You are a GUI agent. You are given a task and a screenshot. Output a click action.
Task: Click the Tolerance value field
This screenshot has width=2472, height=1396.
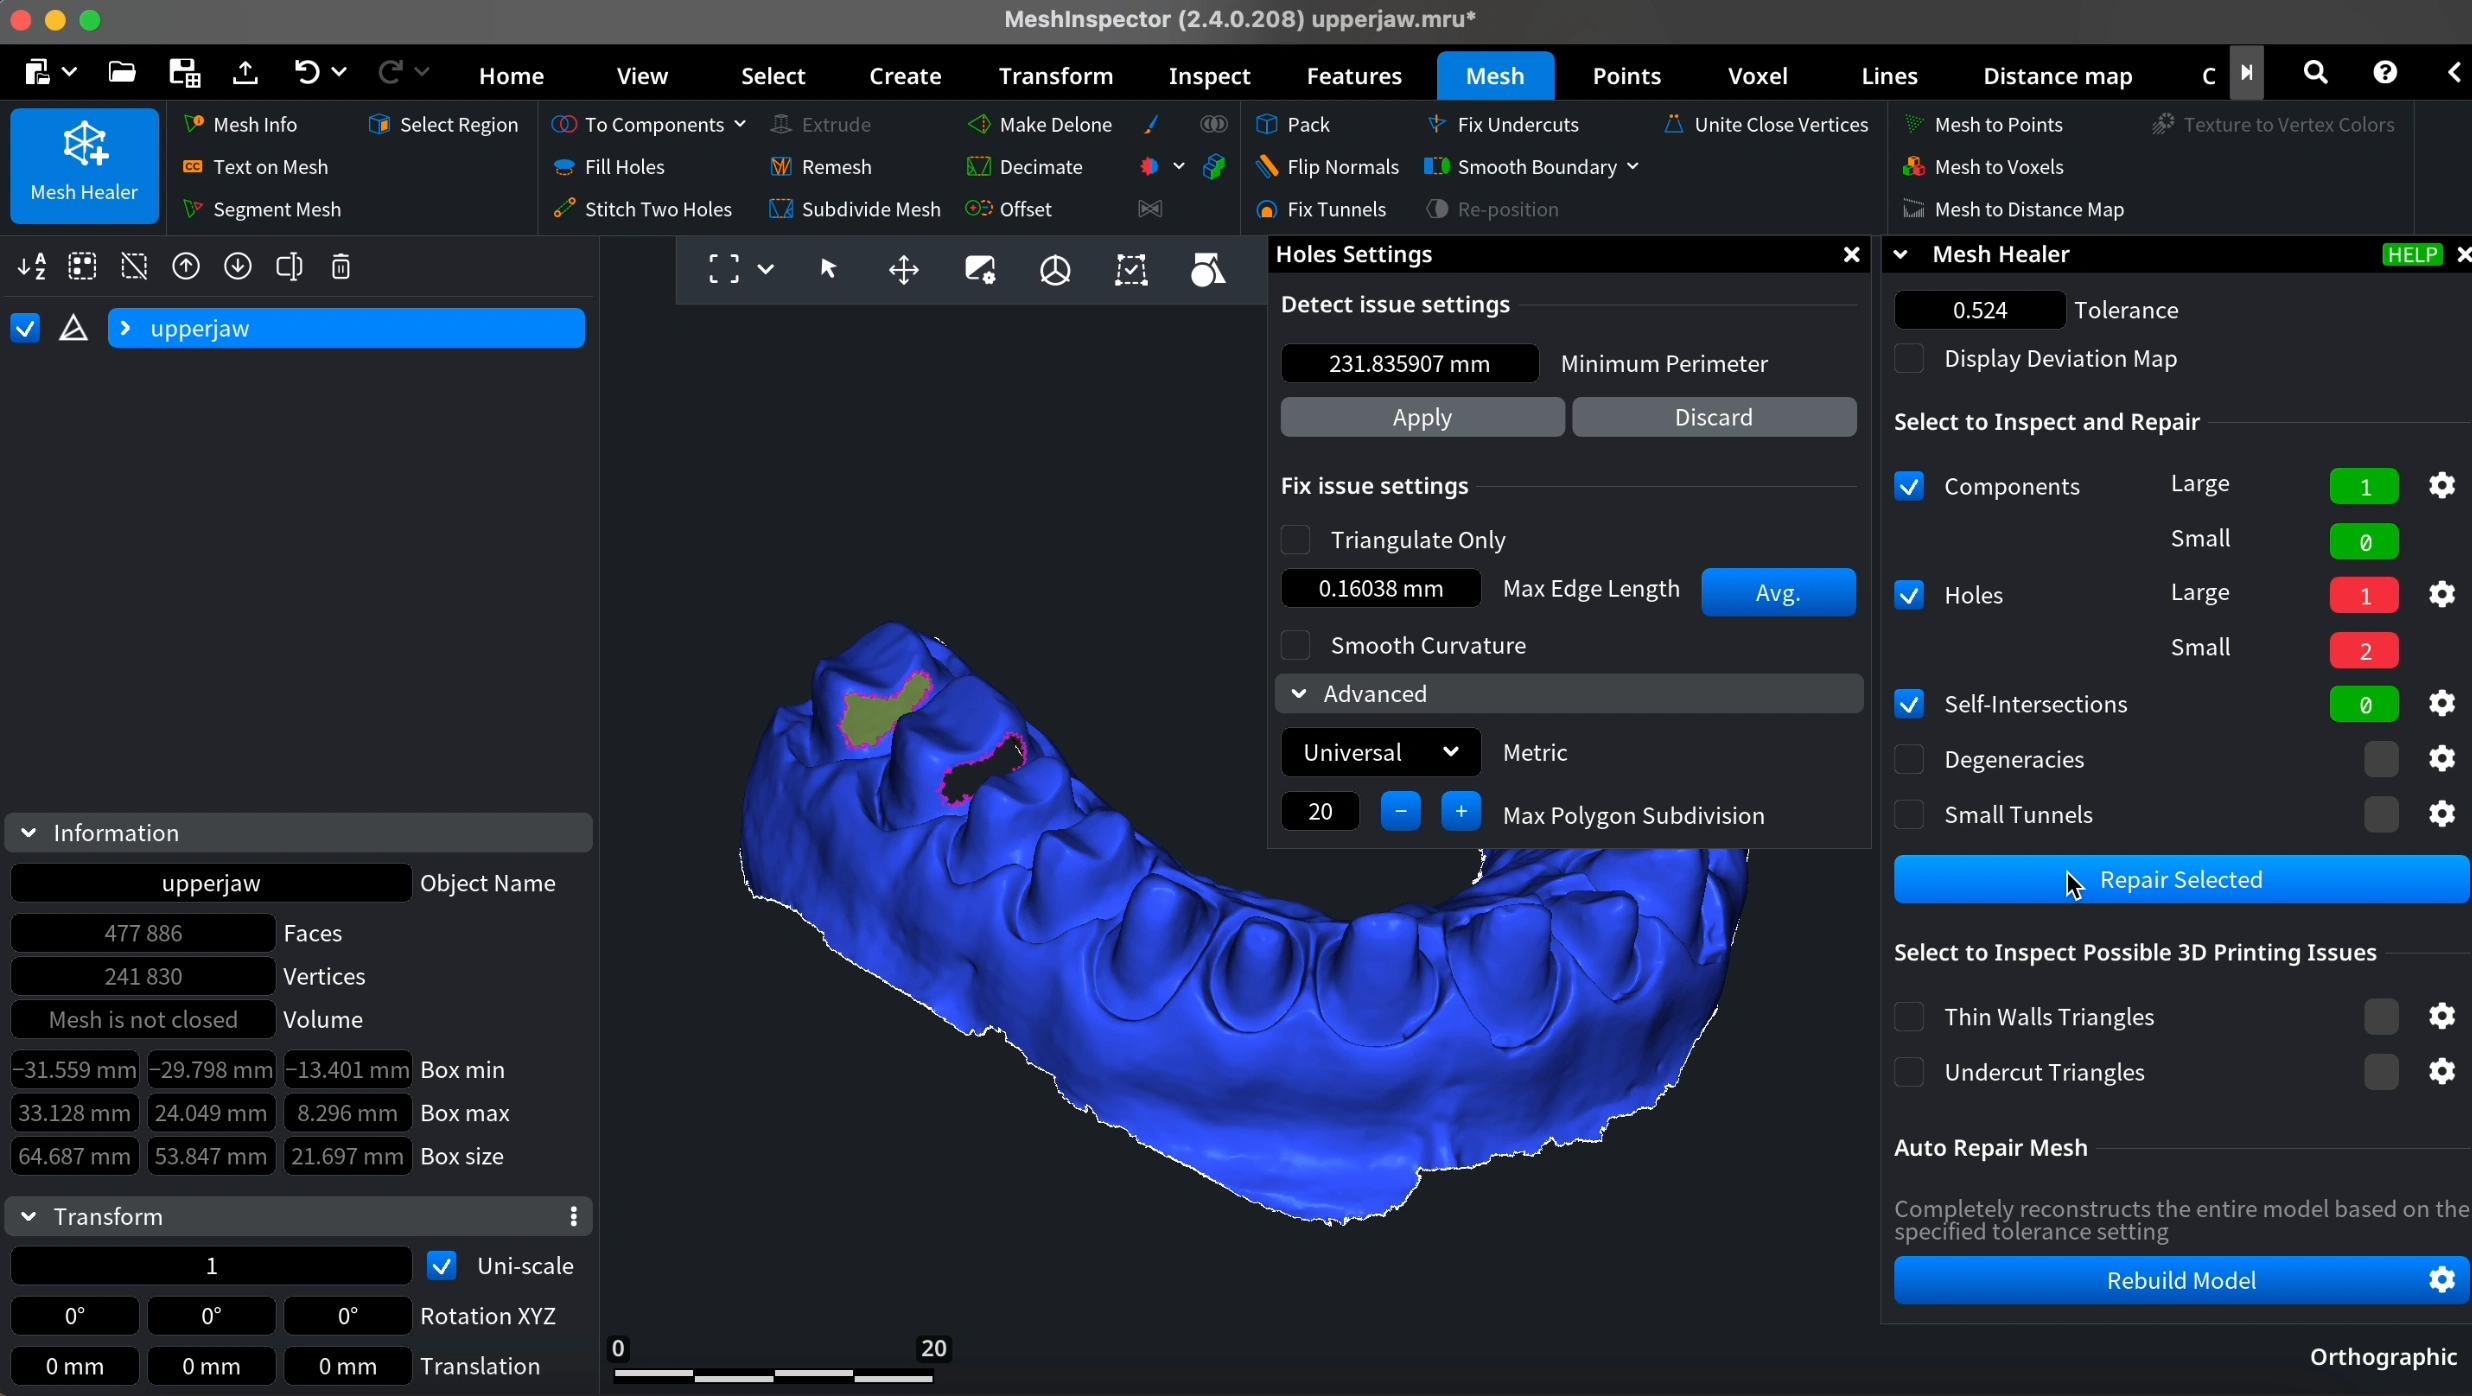[1979, 310]
